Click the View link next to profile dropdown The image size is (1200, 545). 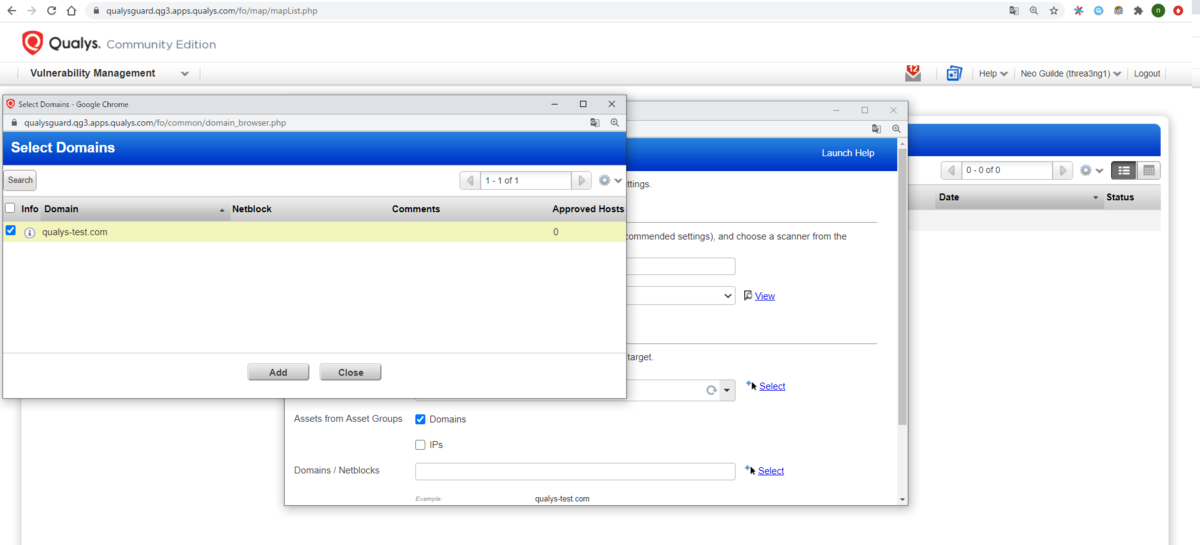[x=765, y=296]
